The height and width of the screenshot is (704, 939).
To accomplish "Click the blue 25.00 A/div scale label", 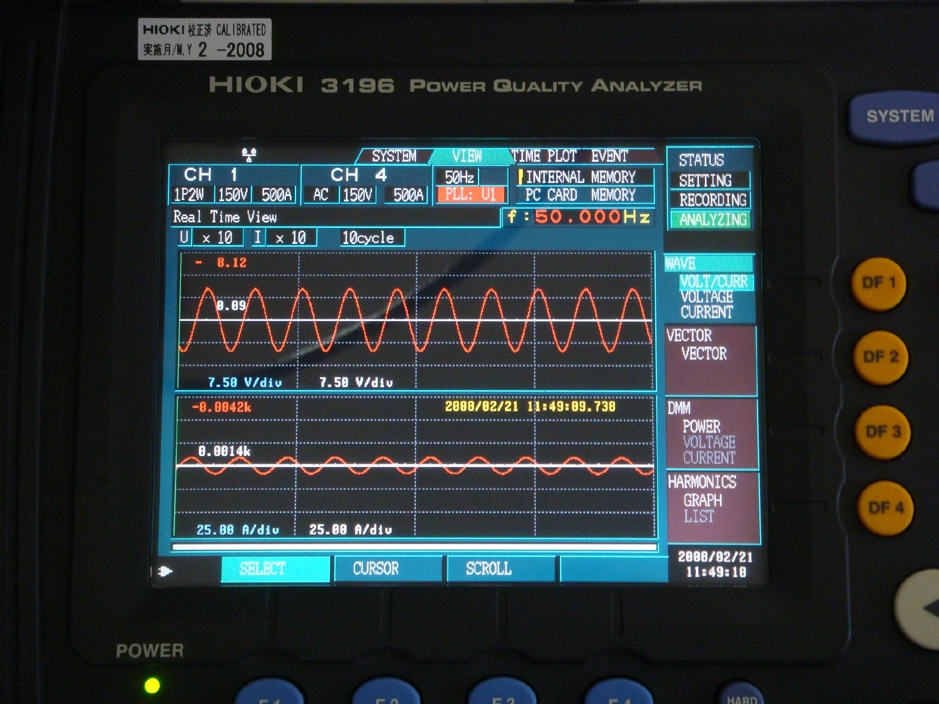I will pyautogui.click(x=238, y=530).
